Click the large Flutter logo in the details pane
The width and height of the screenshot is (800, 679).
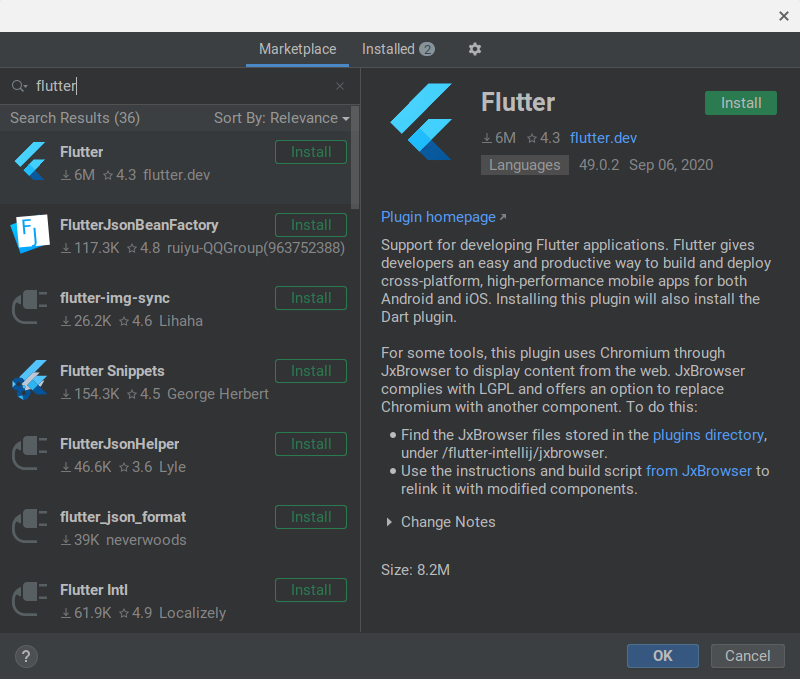tap(421, 121)
